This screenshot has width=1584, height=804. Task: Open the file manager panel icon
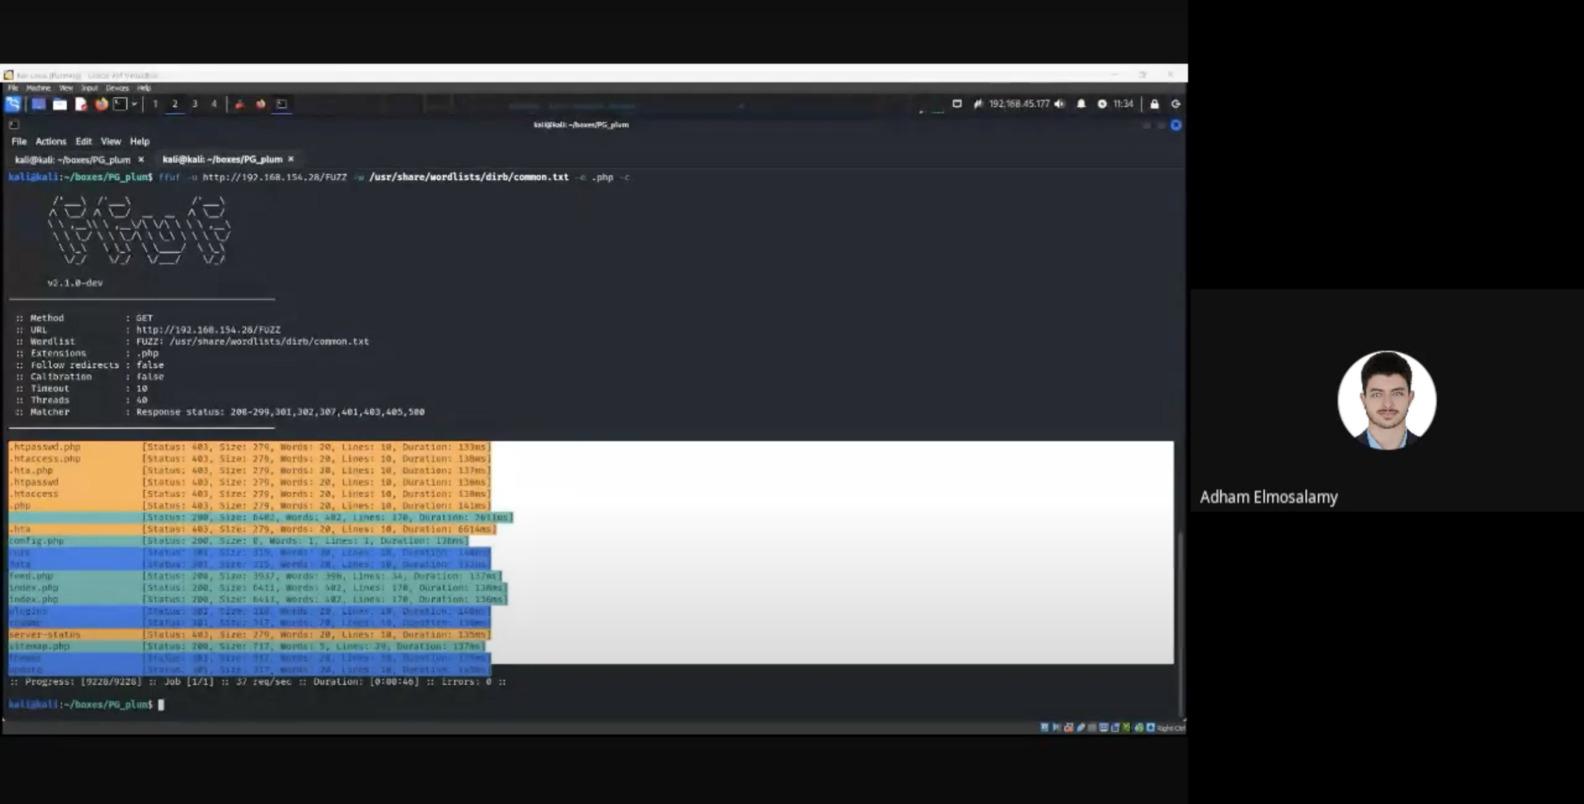[x=60, y=104]
